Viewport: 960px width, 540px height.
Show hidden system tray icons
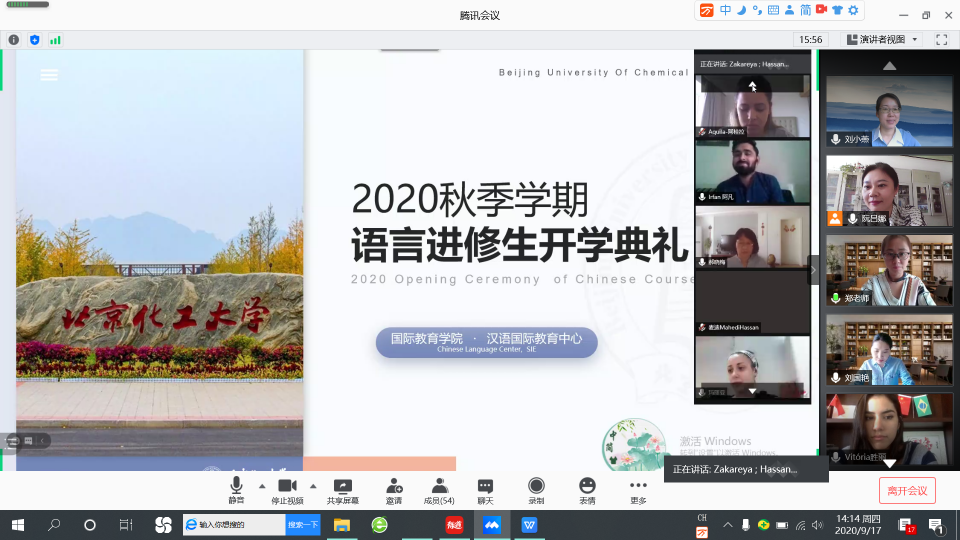(x=727, y=525)
